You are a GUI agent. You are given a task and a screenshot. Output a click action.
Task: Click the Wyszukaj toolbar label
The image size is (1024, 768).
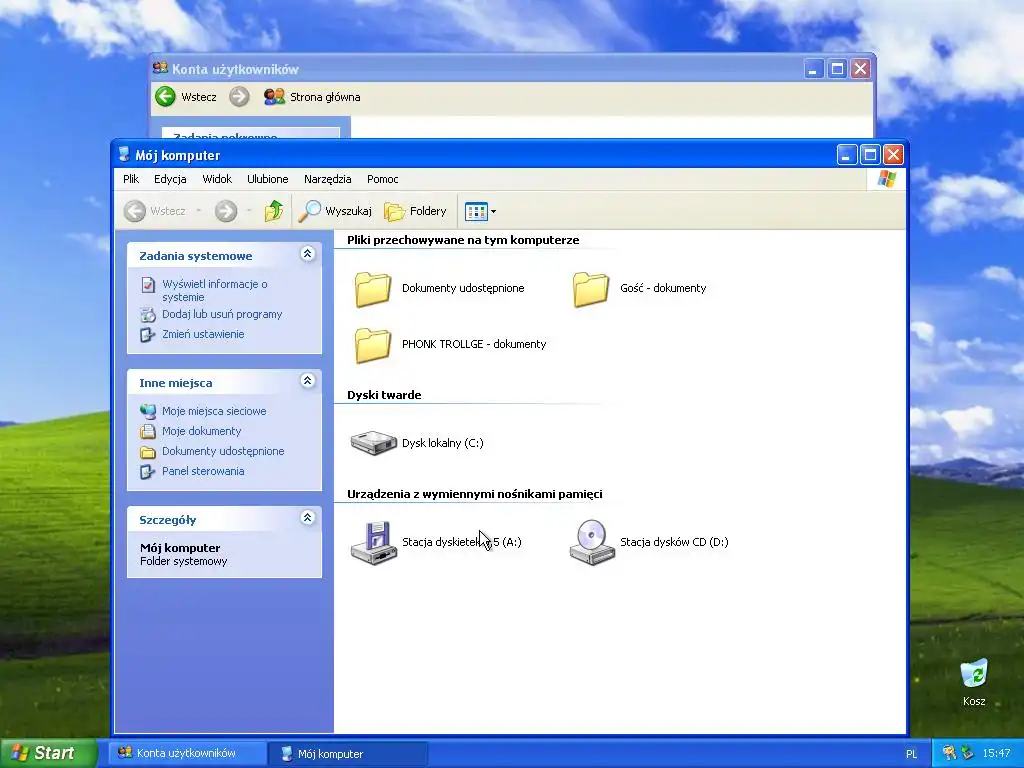348,211
